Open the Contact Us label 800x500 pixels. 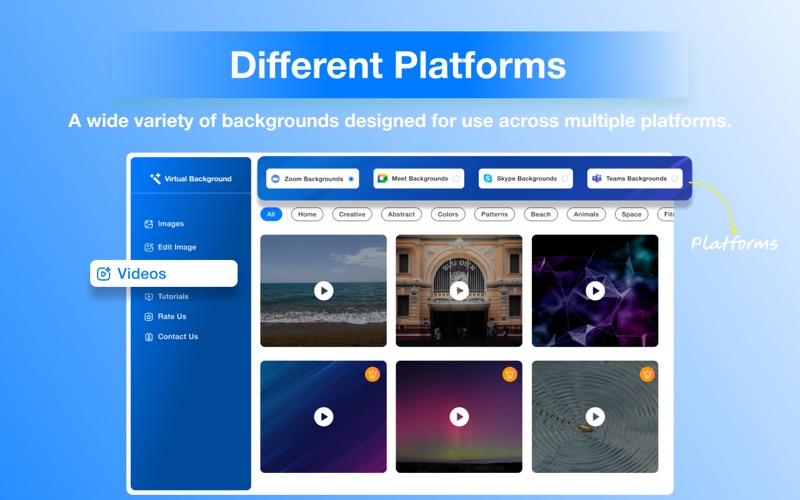(x=178, y=337)
